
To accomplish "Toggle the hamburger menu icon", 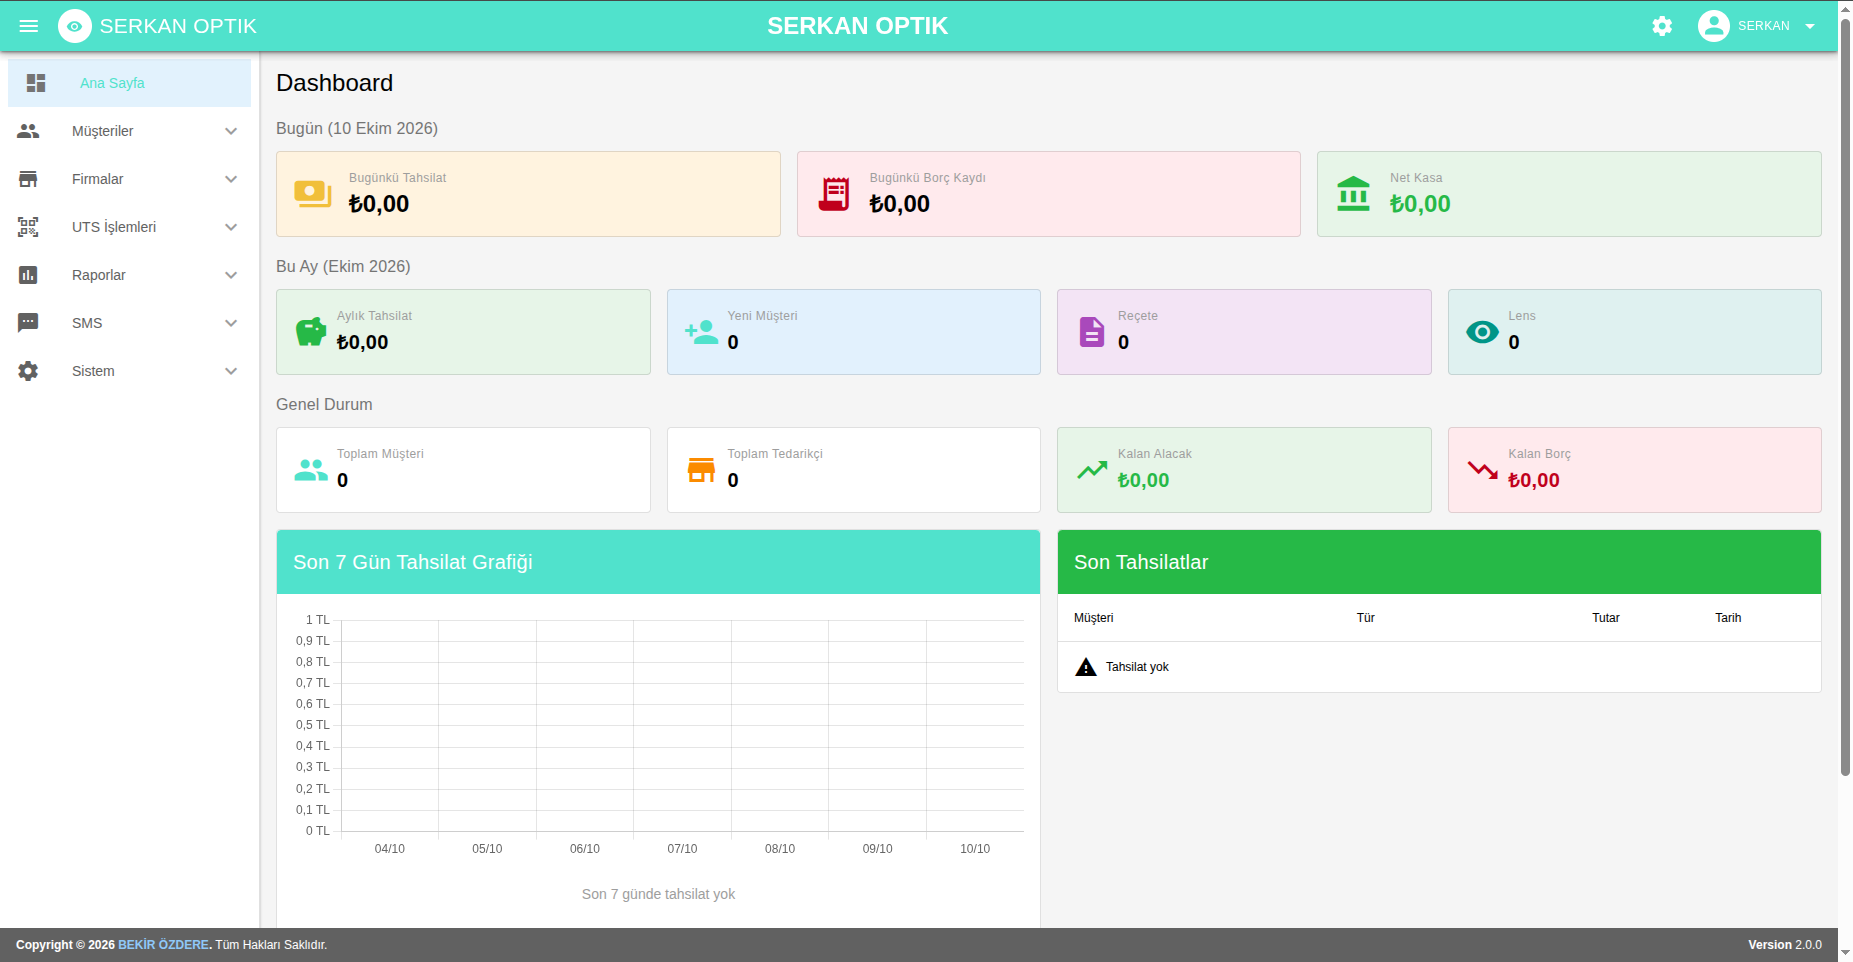I will click(x=29, y=26).
